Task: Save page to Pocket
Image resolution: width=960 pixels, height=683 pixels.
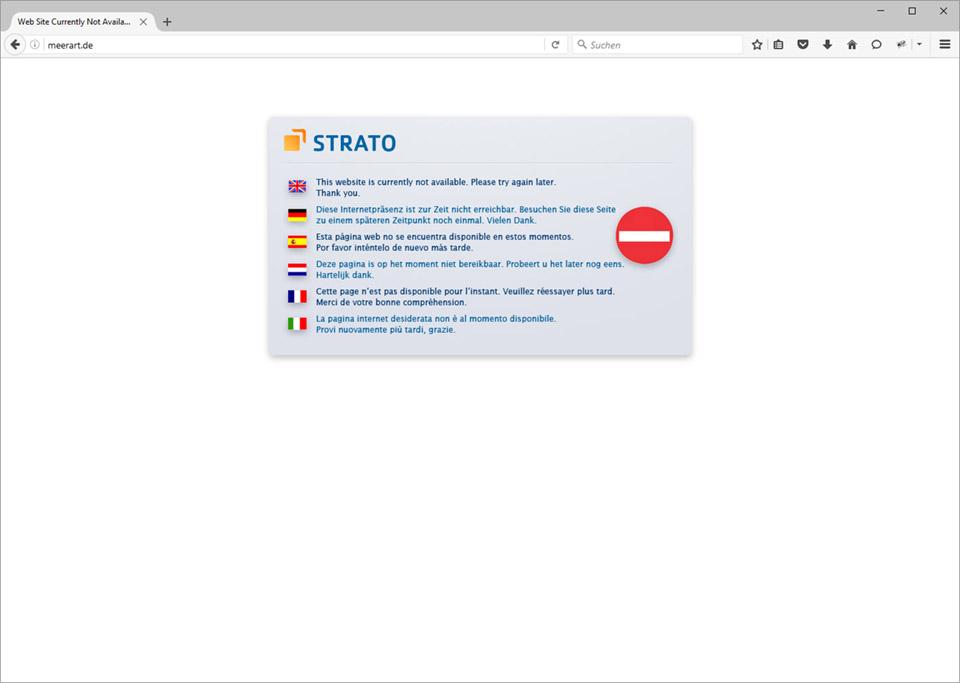Action: point(803,45)
